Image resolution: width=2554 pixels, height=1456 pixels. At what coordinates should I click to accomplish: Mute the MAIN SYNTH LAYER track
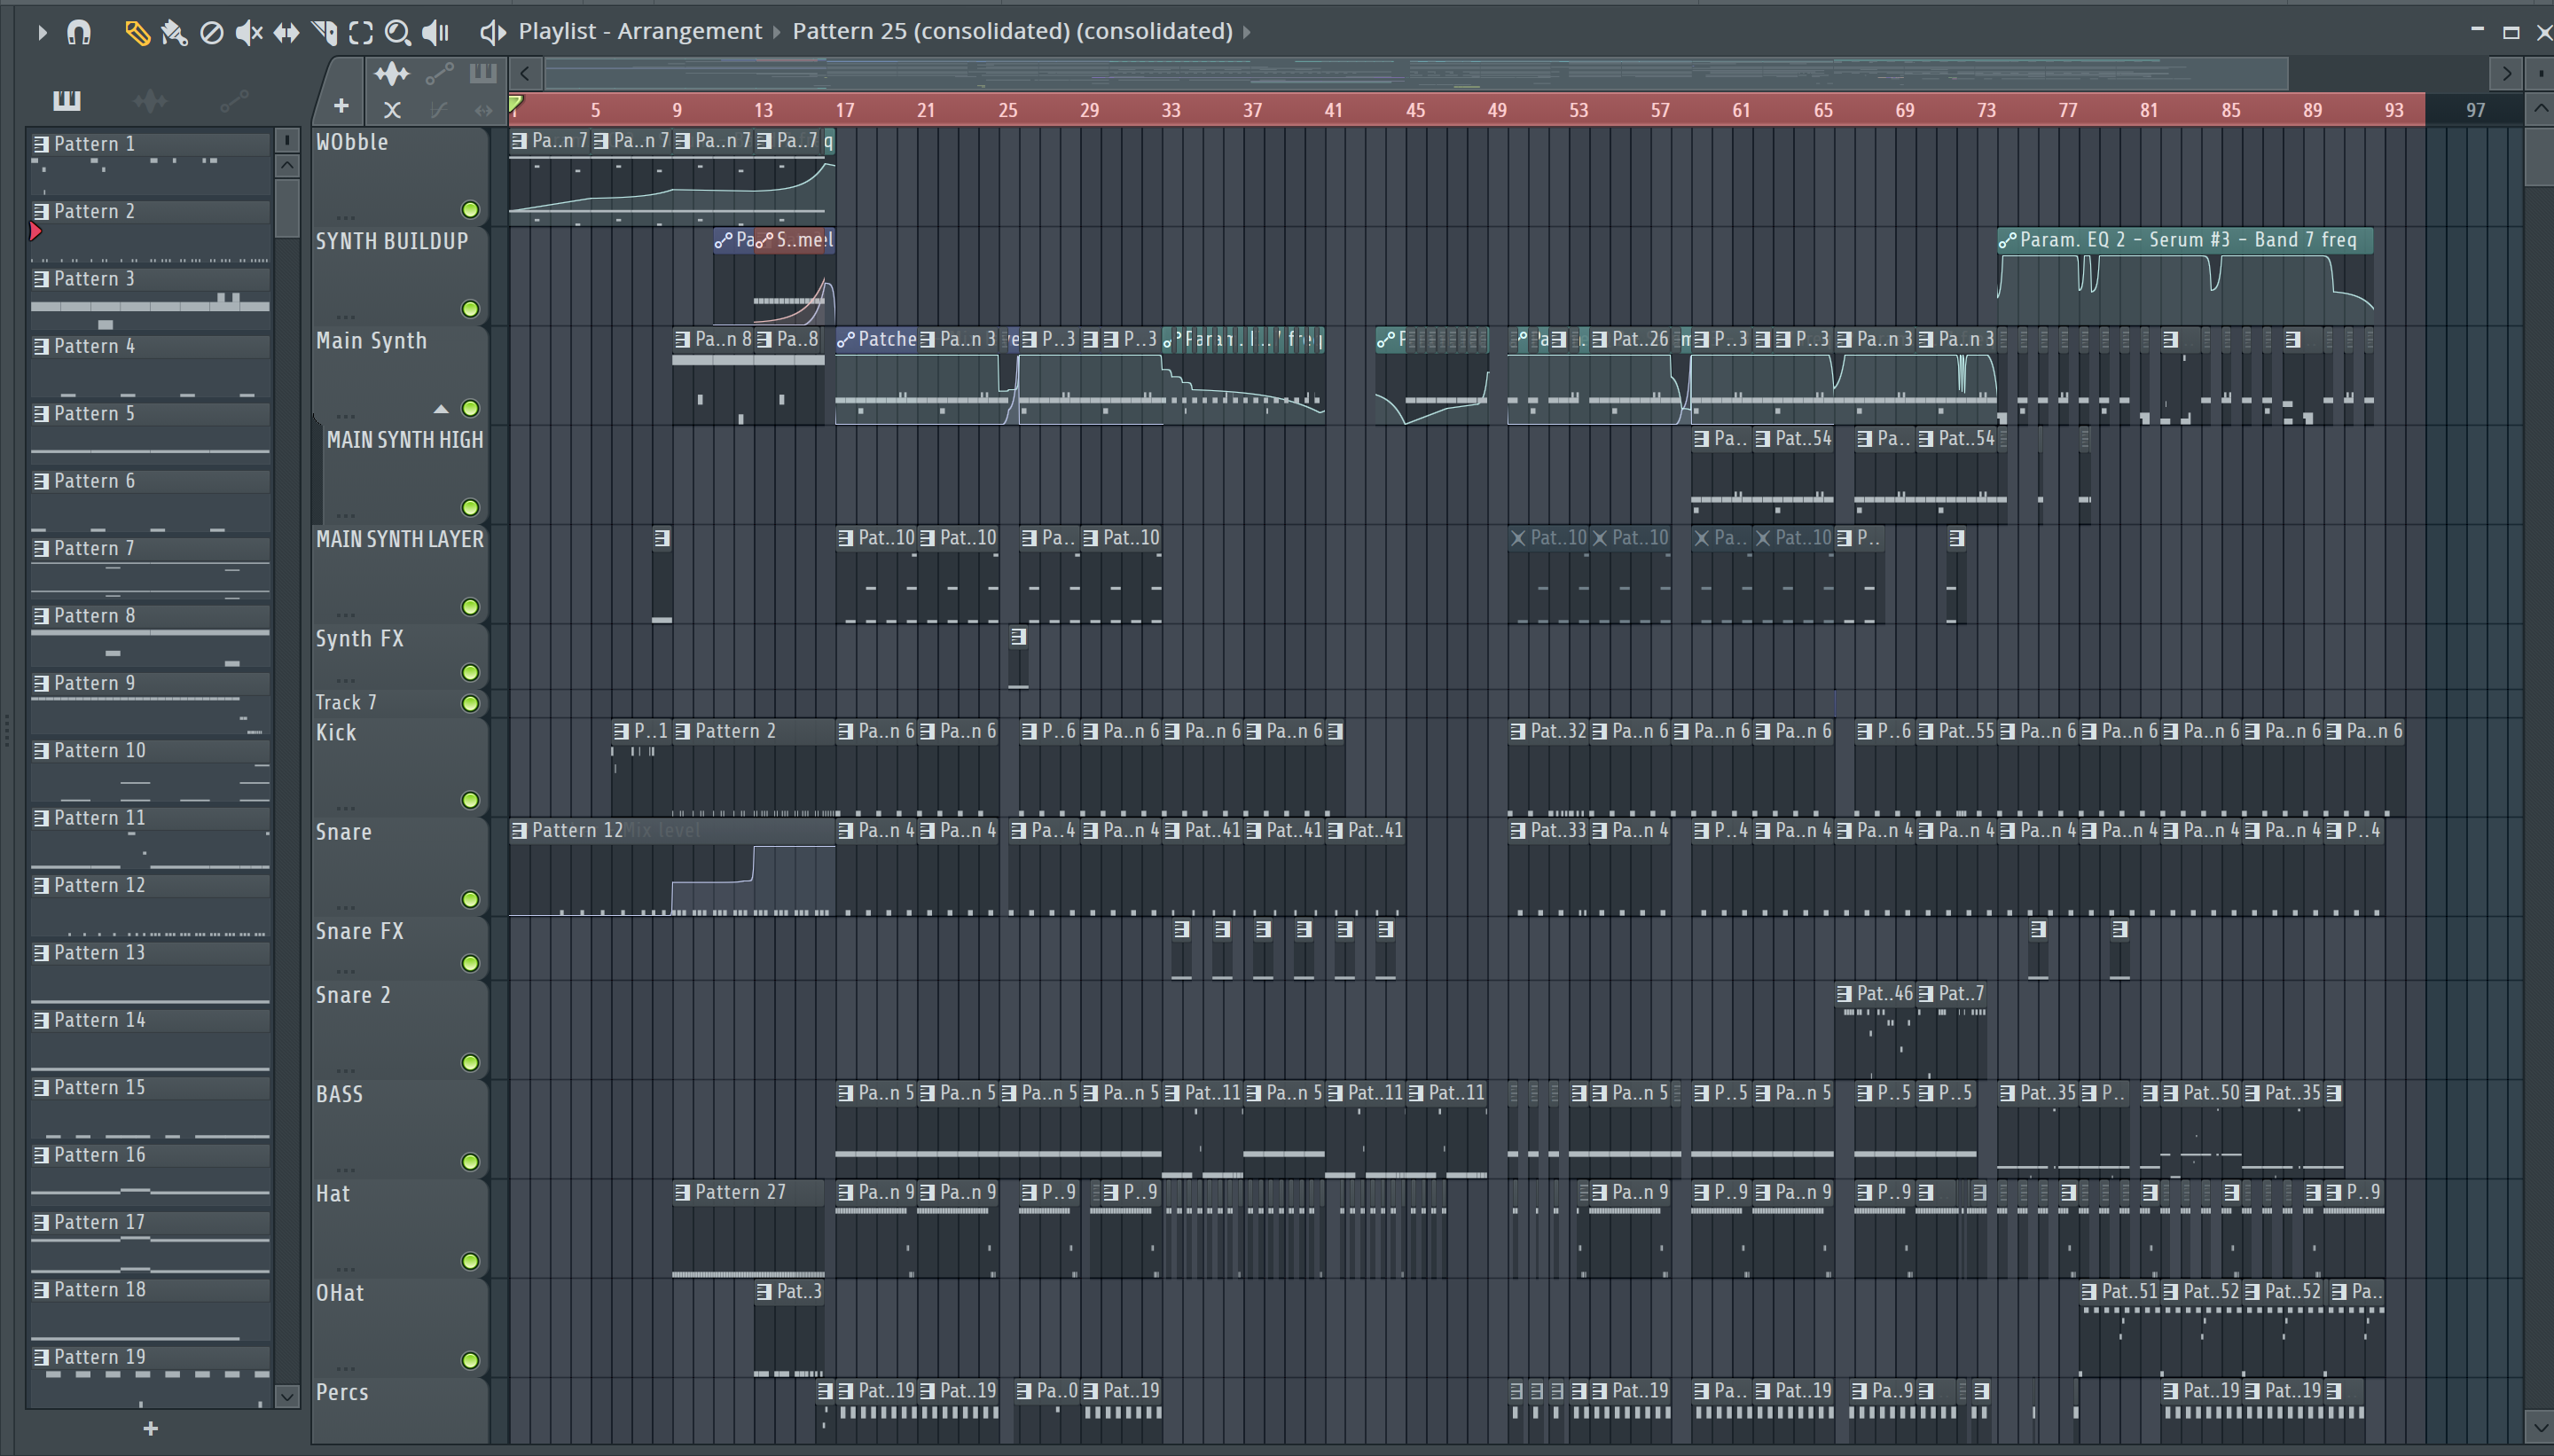click(470, 607)
